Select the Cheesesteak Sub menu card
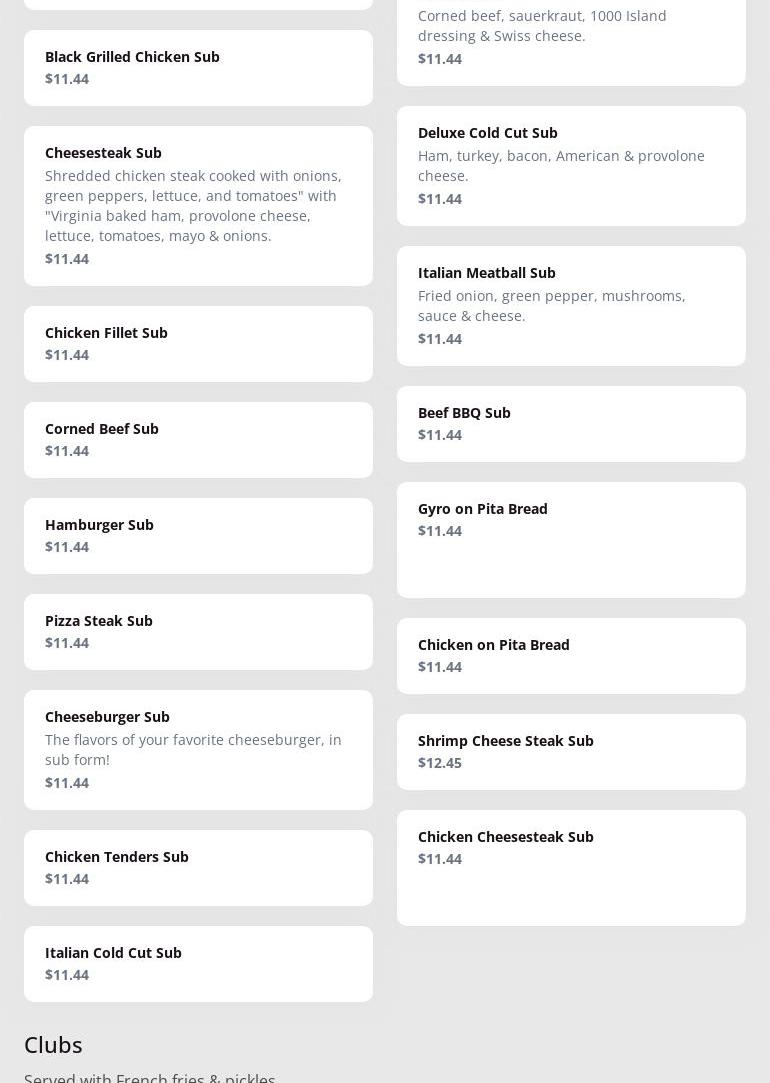Viewport: 770px width, 1083px height. (198, 205)
